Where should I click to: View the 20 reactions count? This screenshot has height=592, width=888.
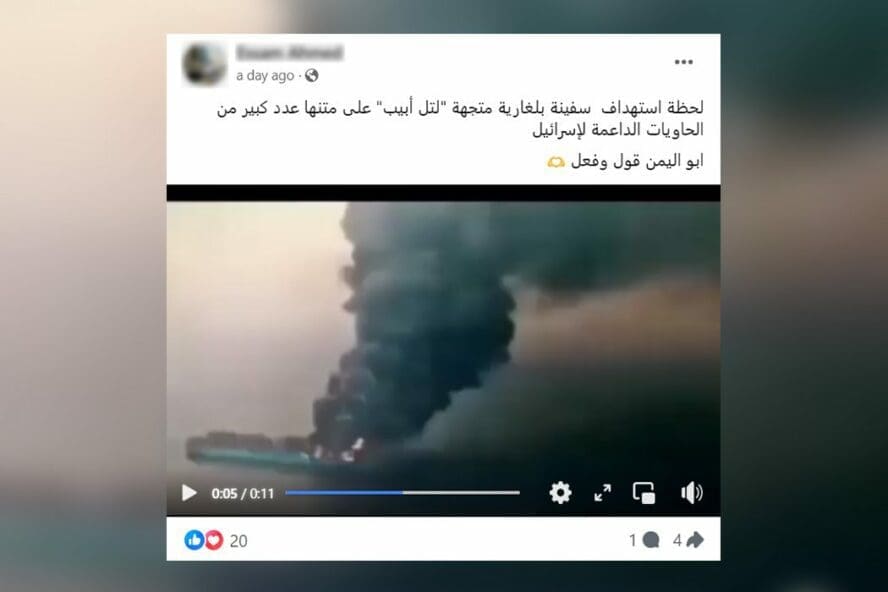[x=238, y=541]
